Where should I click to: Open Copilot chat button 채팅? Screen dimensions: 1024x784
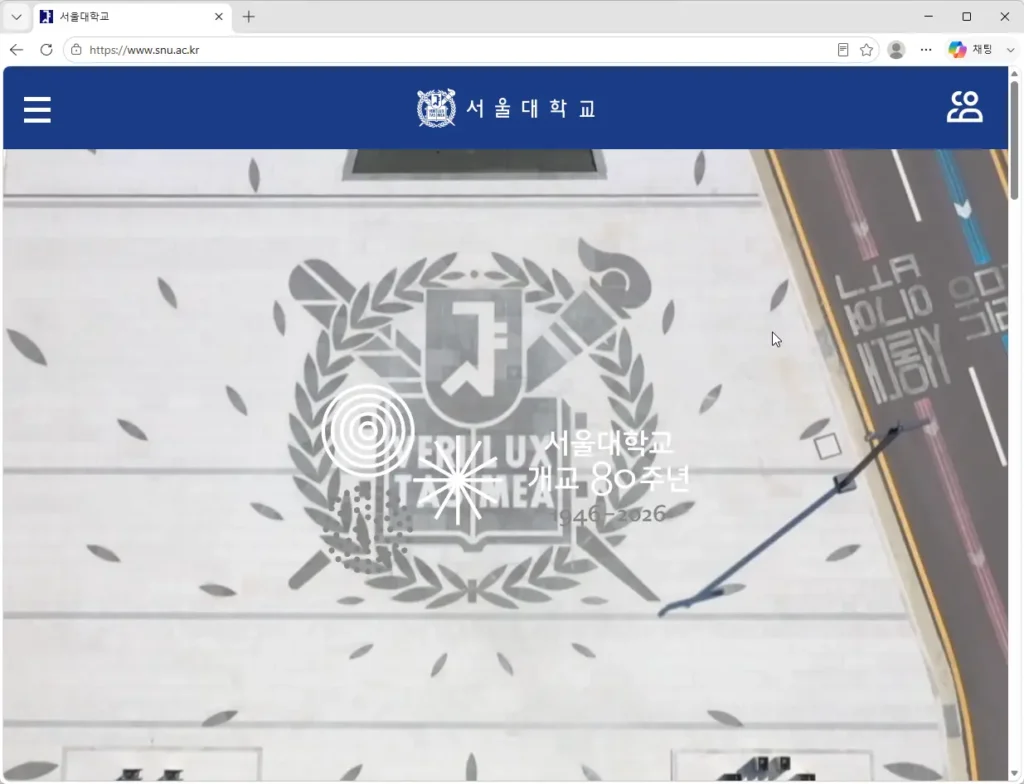[x=970, y=50]
